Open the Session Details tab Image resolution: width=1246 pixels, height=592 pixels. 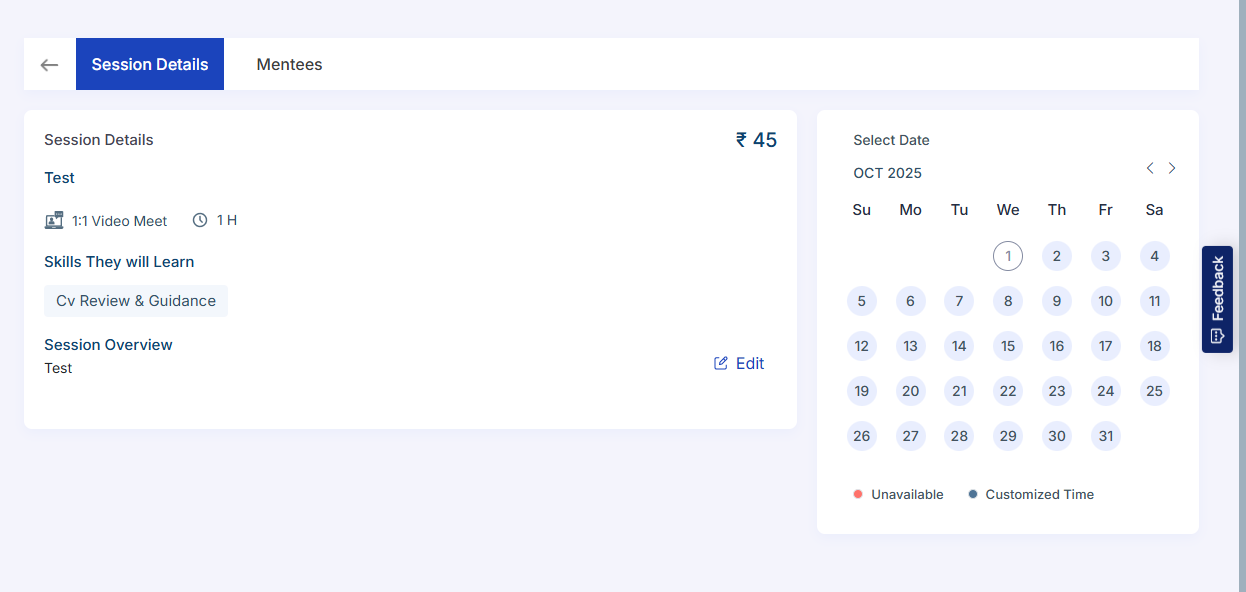(150, 65)
